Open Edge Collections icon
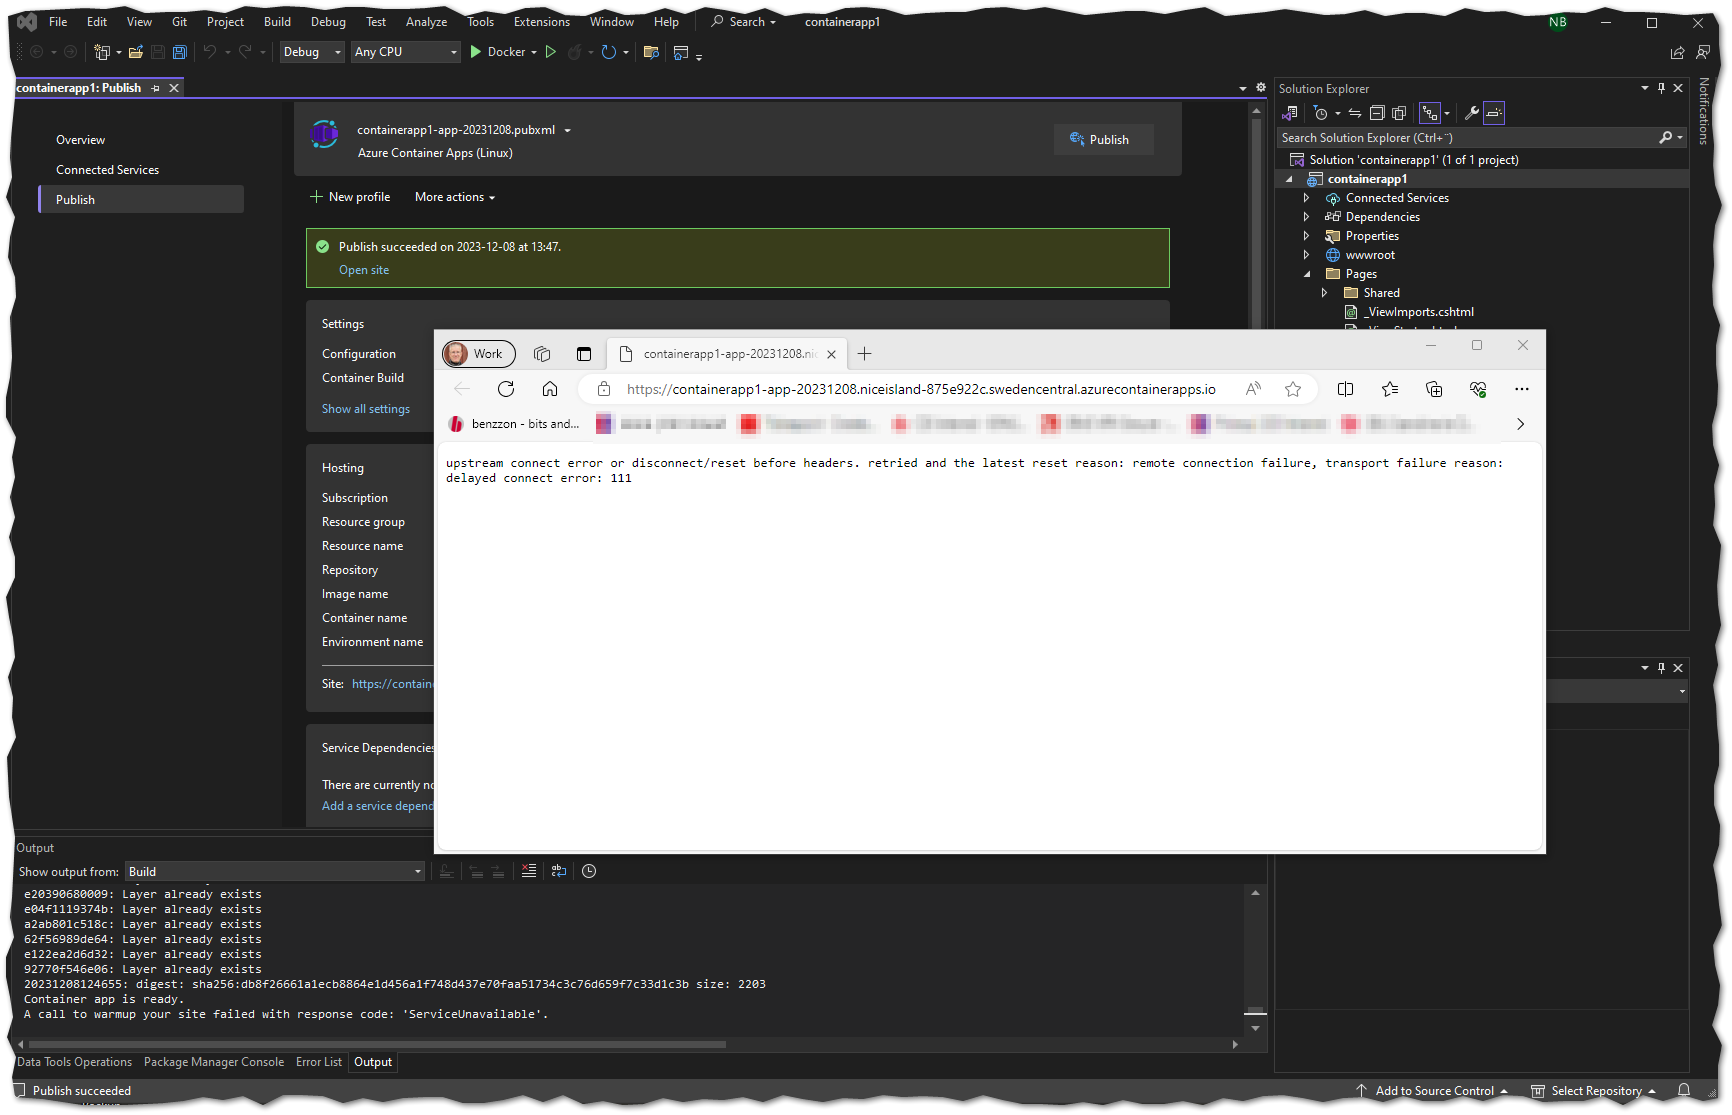Image resolution: width=1732 pixels, height=1115 pixels. point(1434,389)
